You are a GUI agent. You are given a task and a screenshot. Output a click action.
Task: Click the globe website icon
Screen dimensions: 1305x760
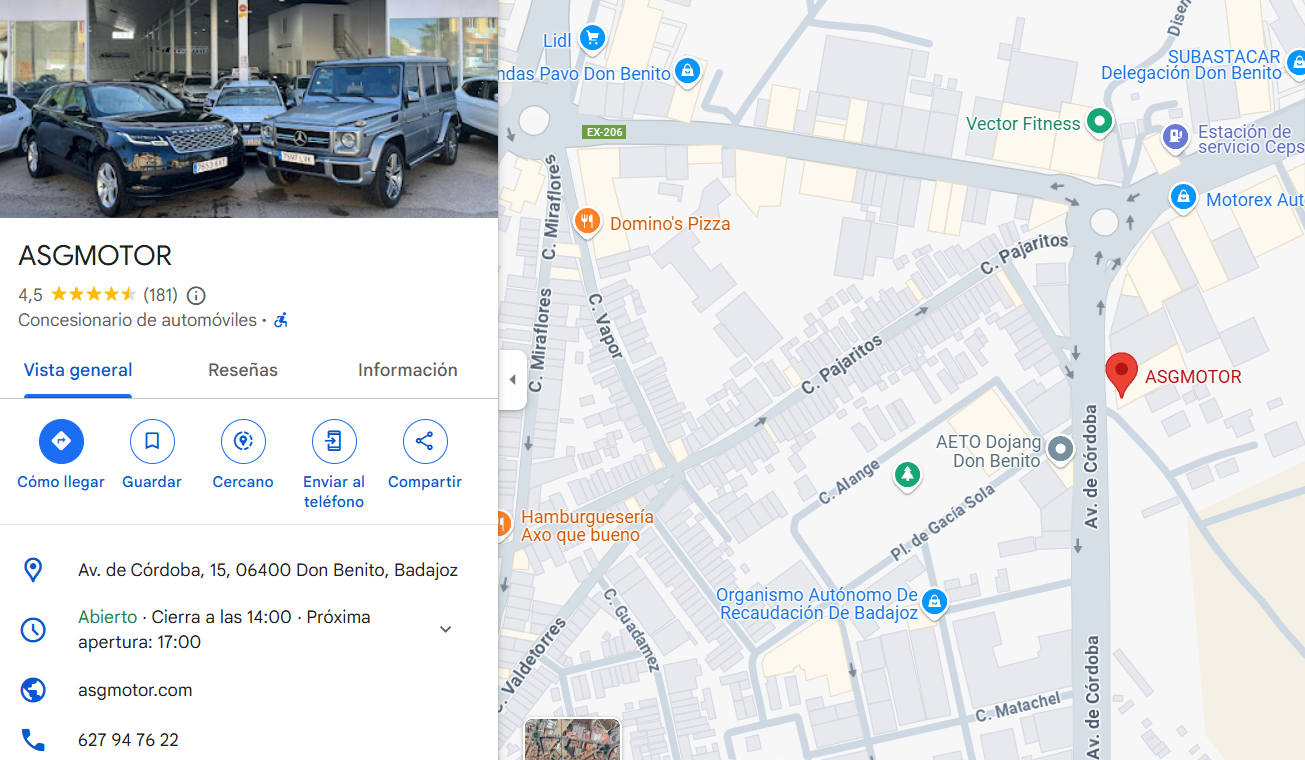pyautogui.click(x=33, y=690)
